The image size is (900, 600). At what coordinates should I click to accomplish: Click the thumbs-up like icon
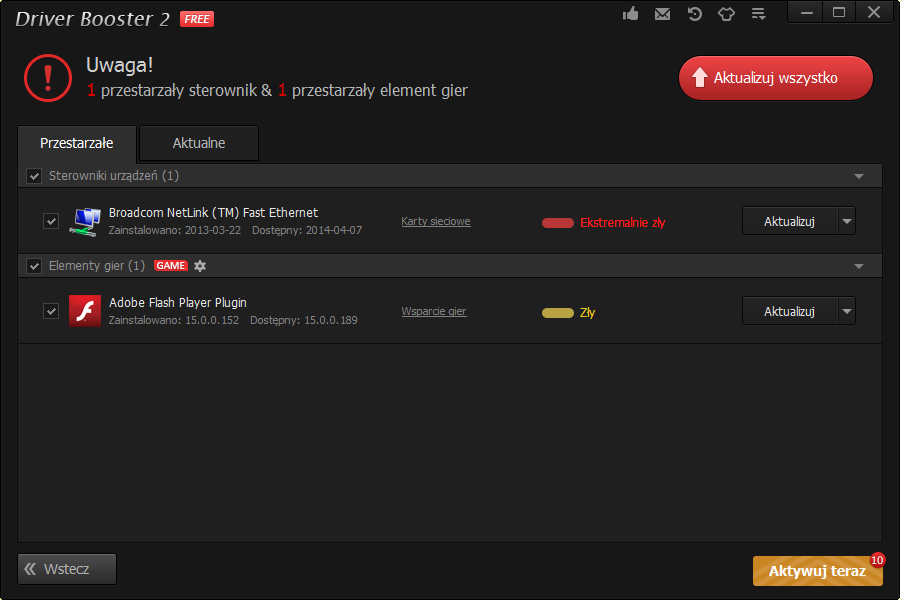click(x=630, y=13)
